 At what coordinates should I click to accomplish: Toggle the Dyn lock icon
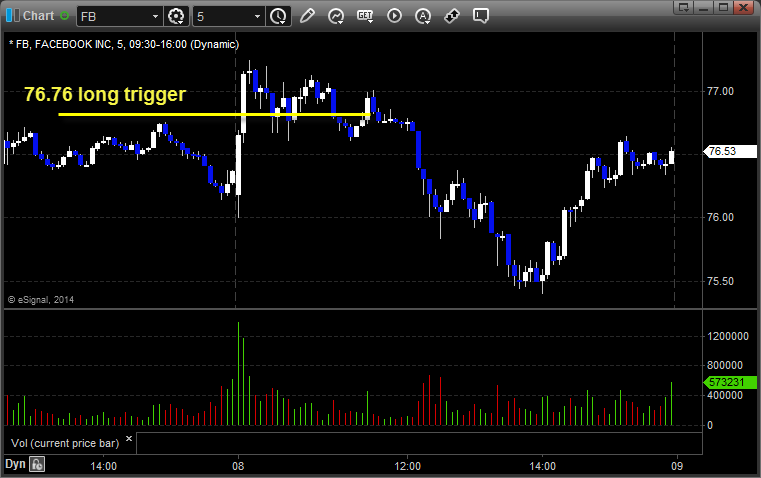click(x=37, y=464)
